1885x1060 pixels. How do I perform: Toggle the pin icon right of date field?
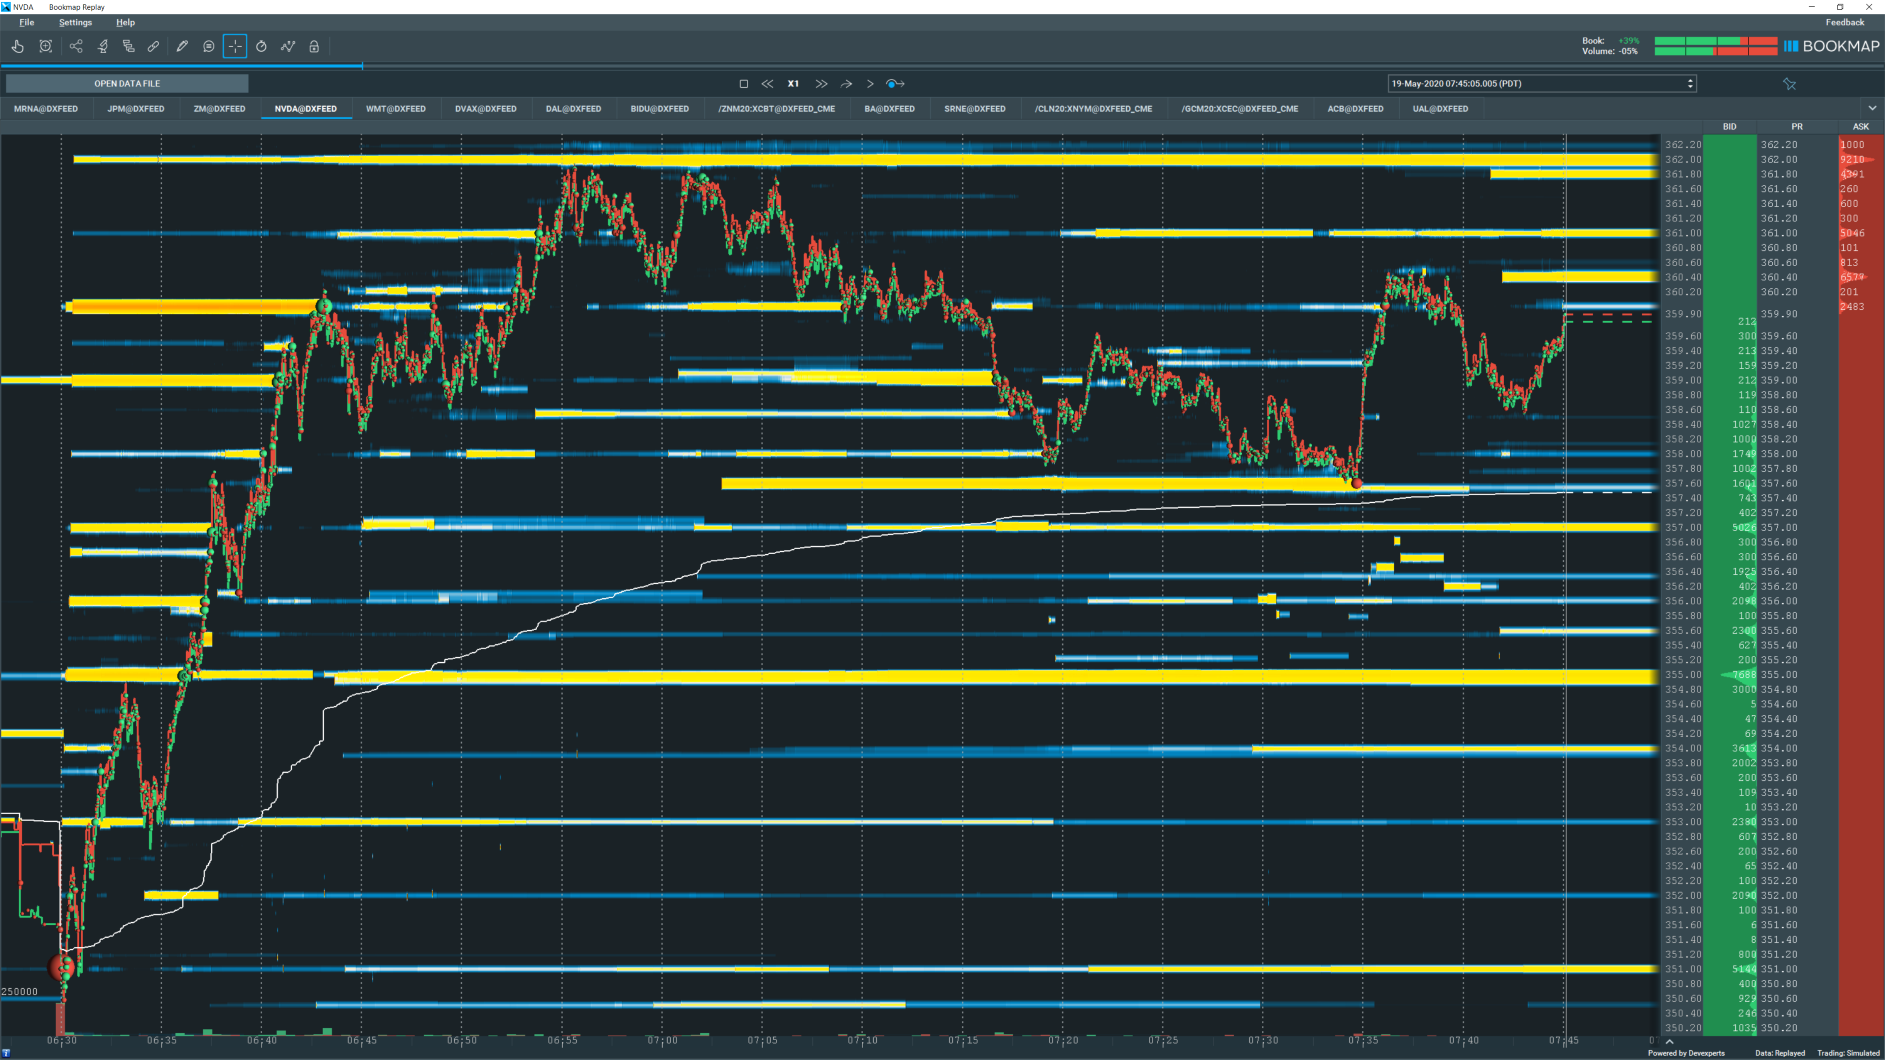1789,84
